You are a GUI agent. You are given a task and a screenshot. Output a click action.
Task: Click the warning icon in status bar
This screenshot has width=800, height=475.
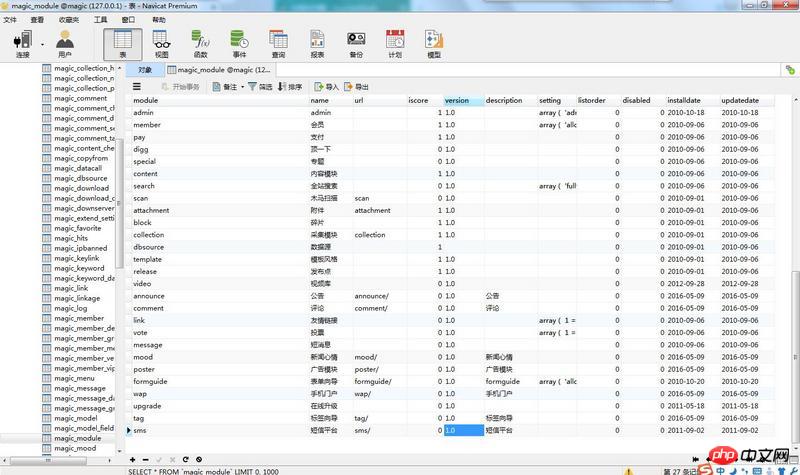[629, 471]
